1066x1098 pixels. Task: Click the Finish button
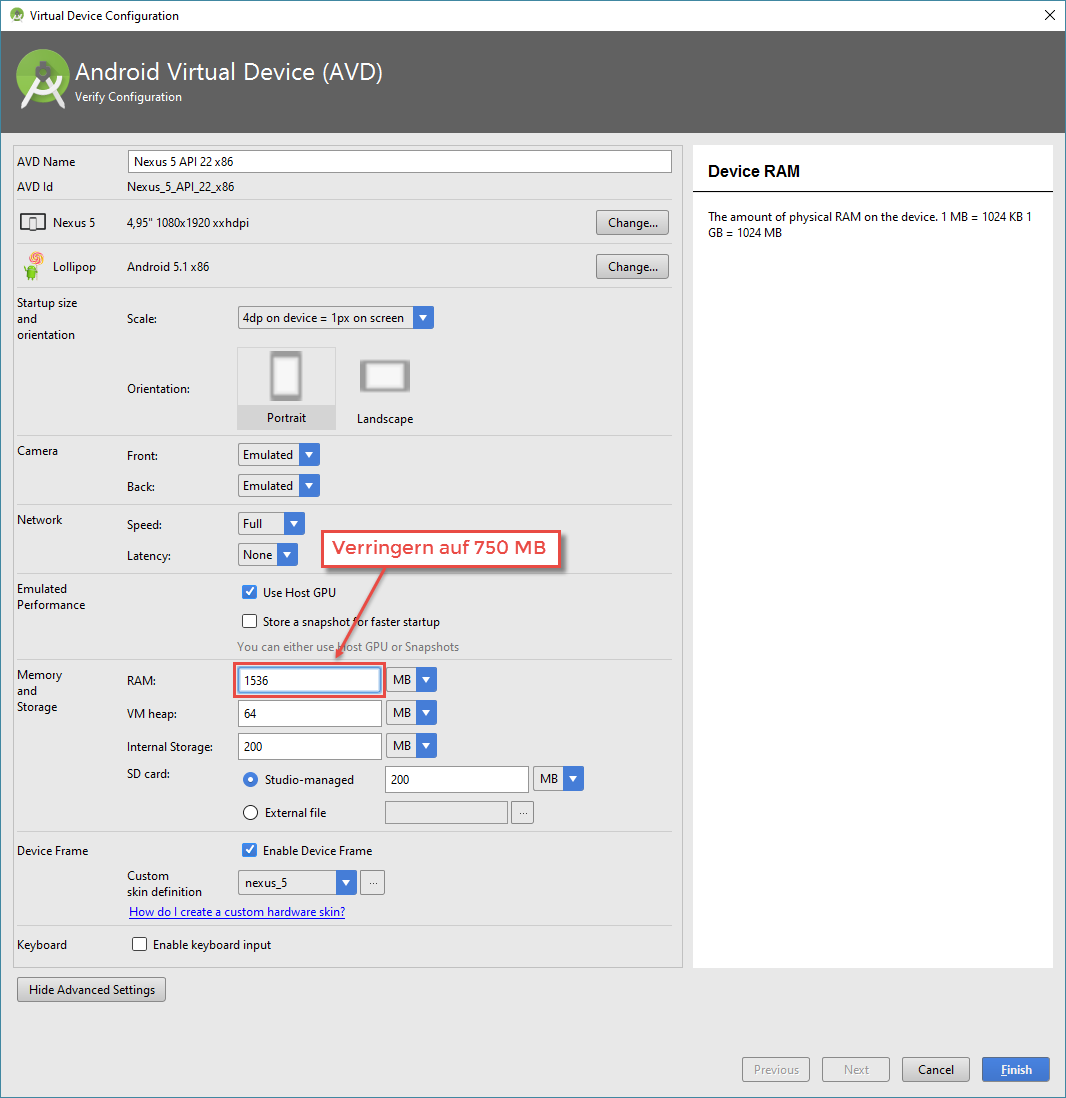(x=1016, y=1069)
